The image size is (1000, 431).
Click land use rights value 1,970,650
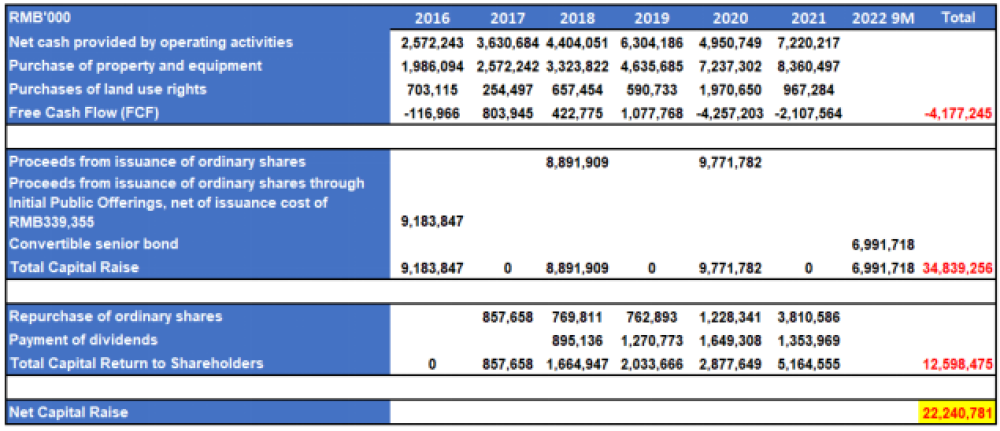(x=732, y=89)
